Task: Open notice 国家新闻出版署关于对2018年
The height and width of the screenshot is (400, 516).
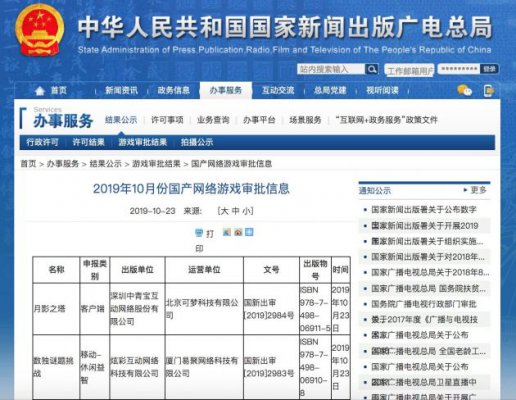Action: (x=428, y=257)
